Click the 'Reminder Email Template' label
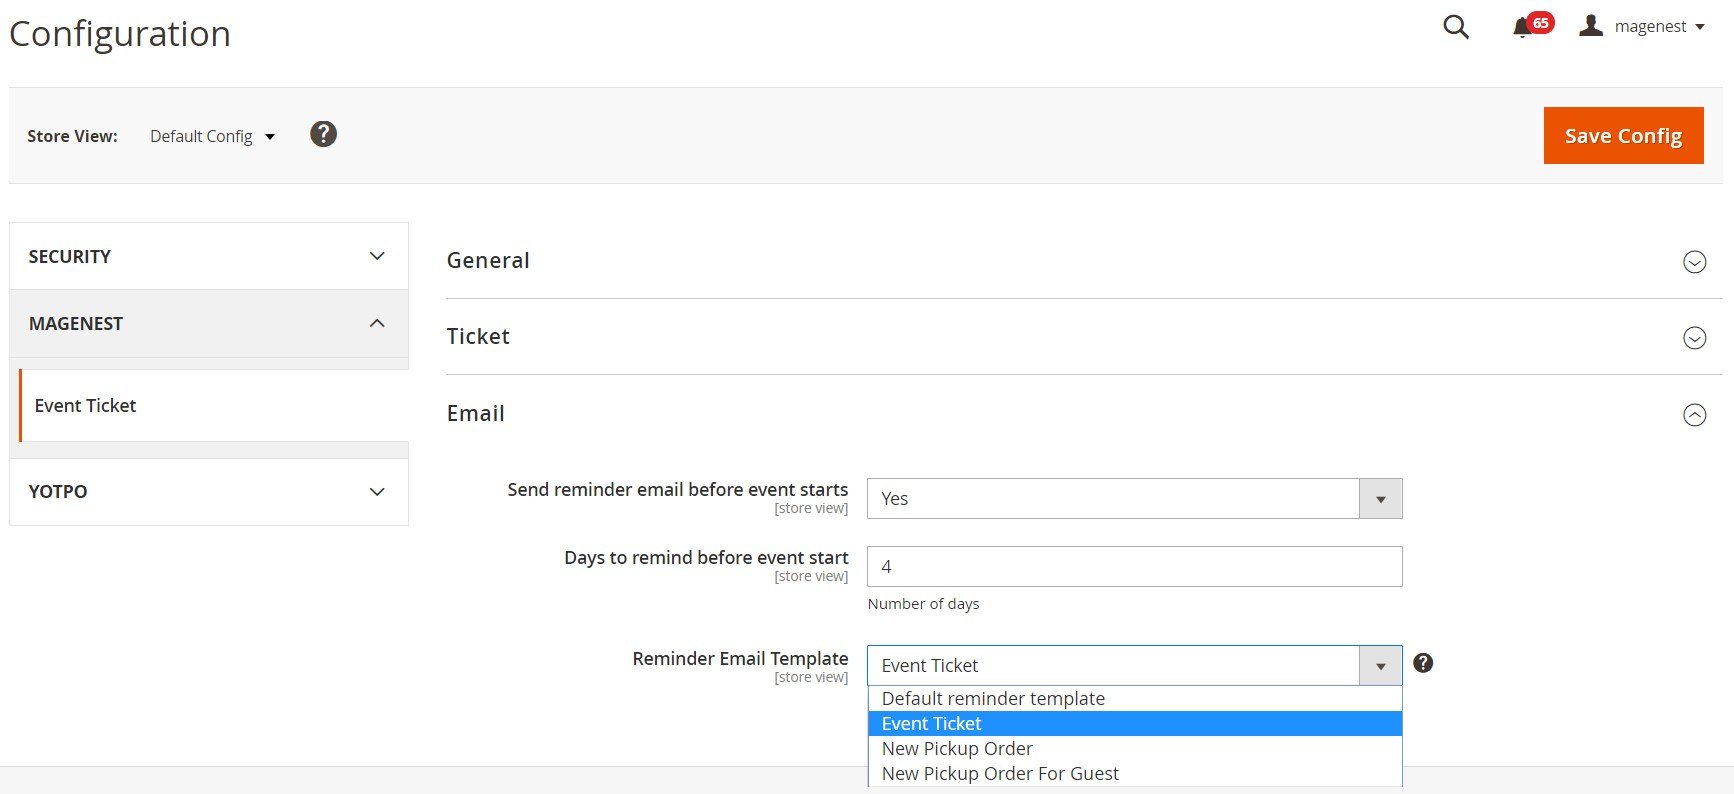1734x794 pixels. tap(740, 658)
